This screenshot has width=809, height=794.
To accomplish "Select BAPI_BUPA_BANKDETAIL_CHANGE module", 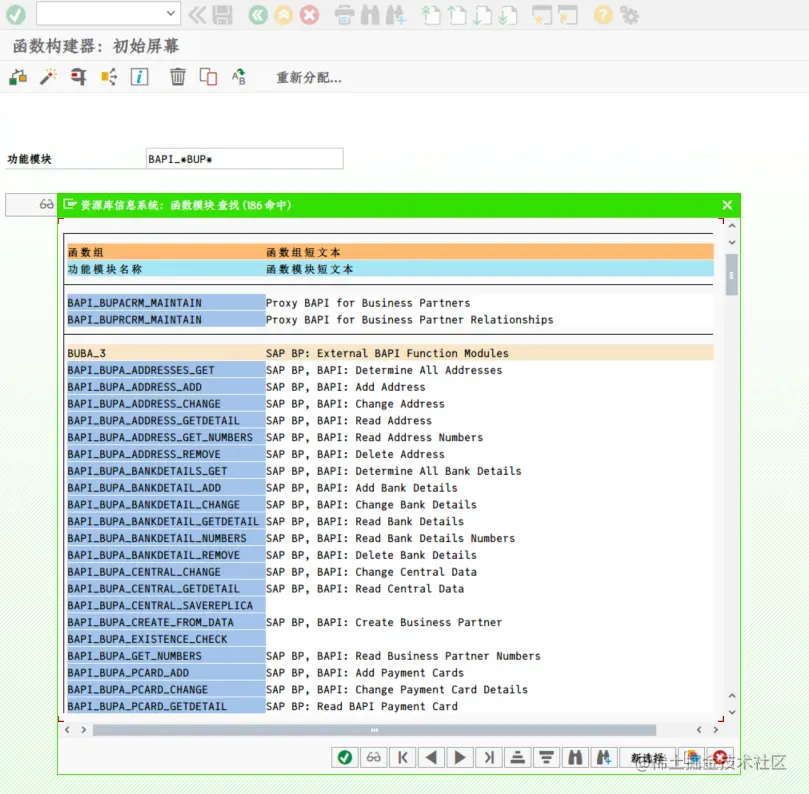I will (x=166, y=505).
